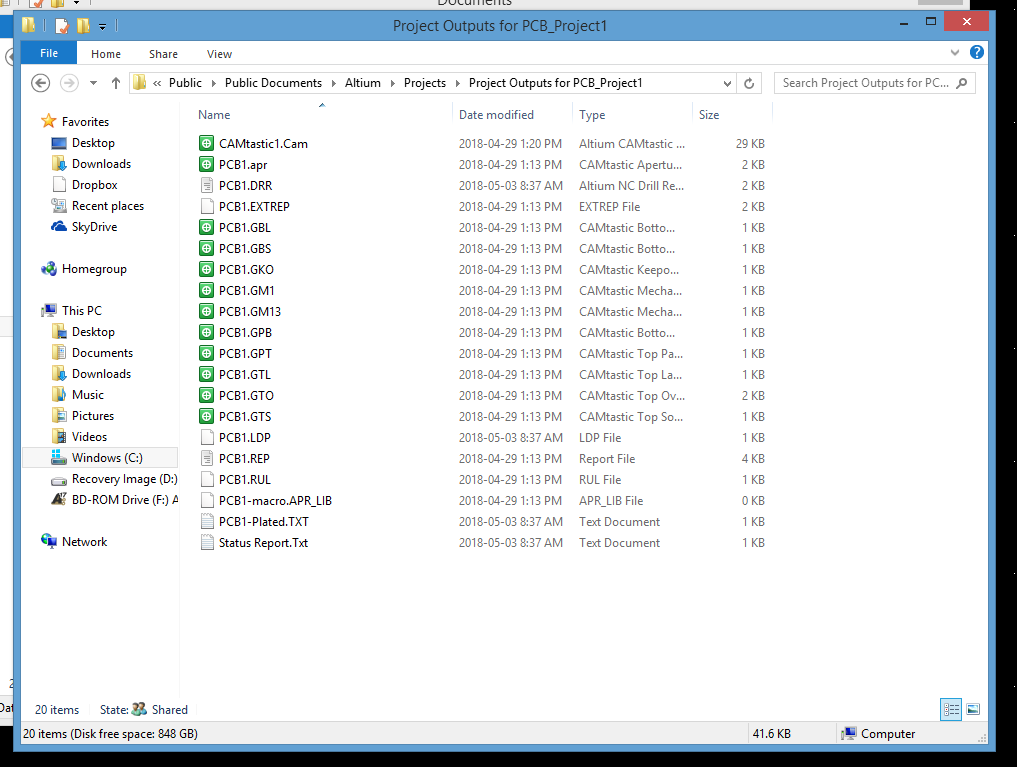Open the Help question mark icon

click(x=977, y=53)
